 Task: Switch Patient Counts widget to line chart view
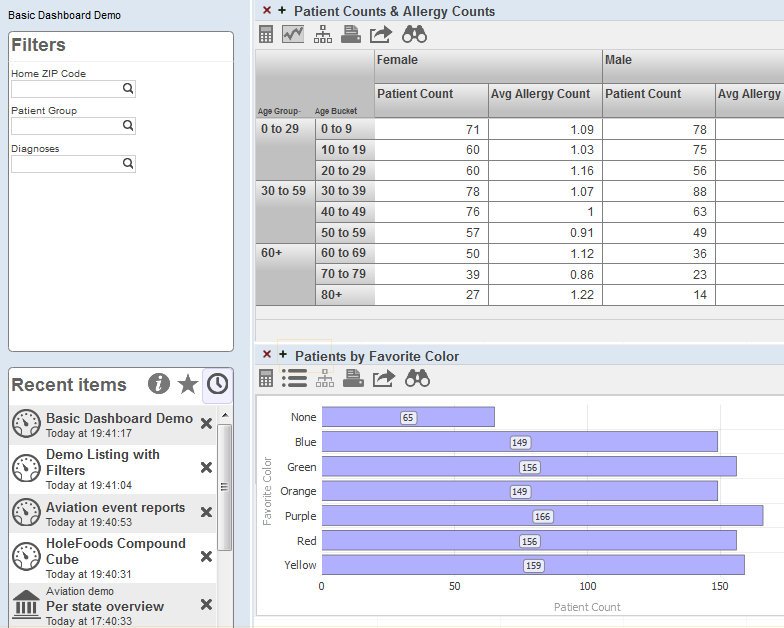[293, 34]
